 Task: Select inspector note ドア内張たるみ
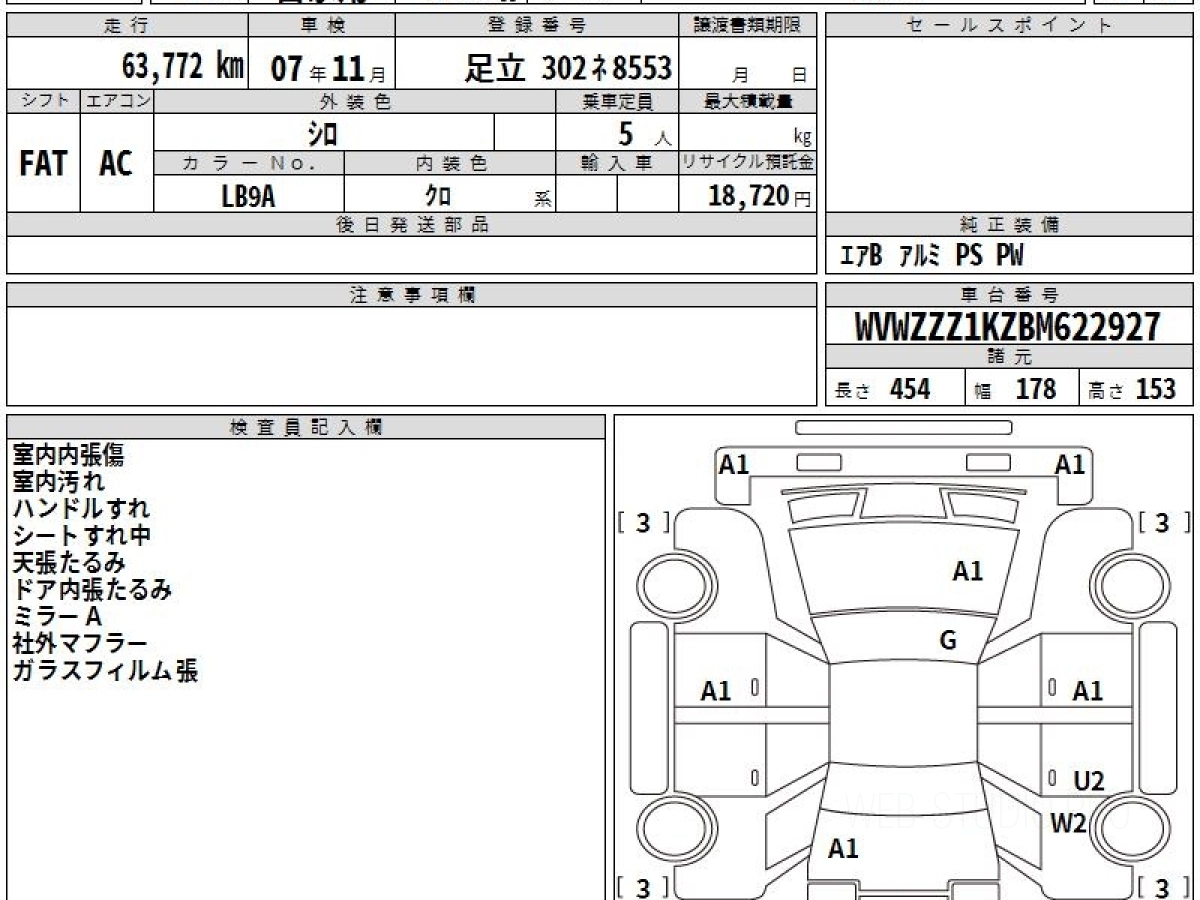tap(92, 590)
